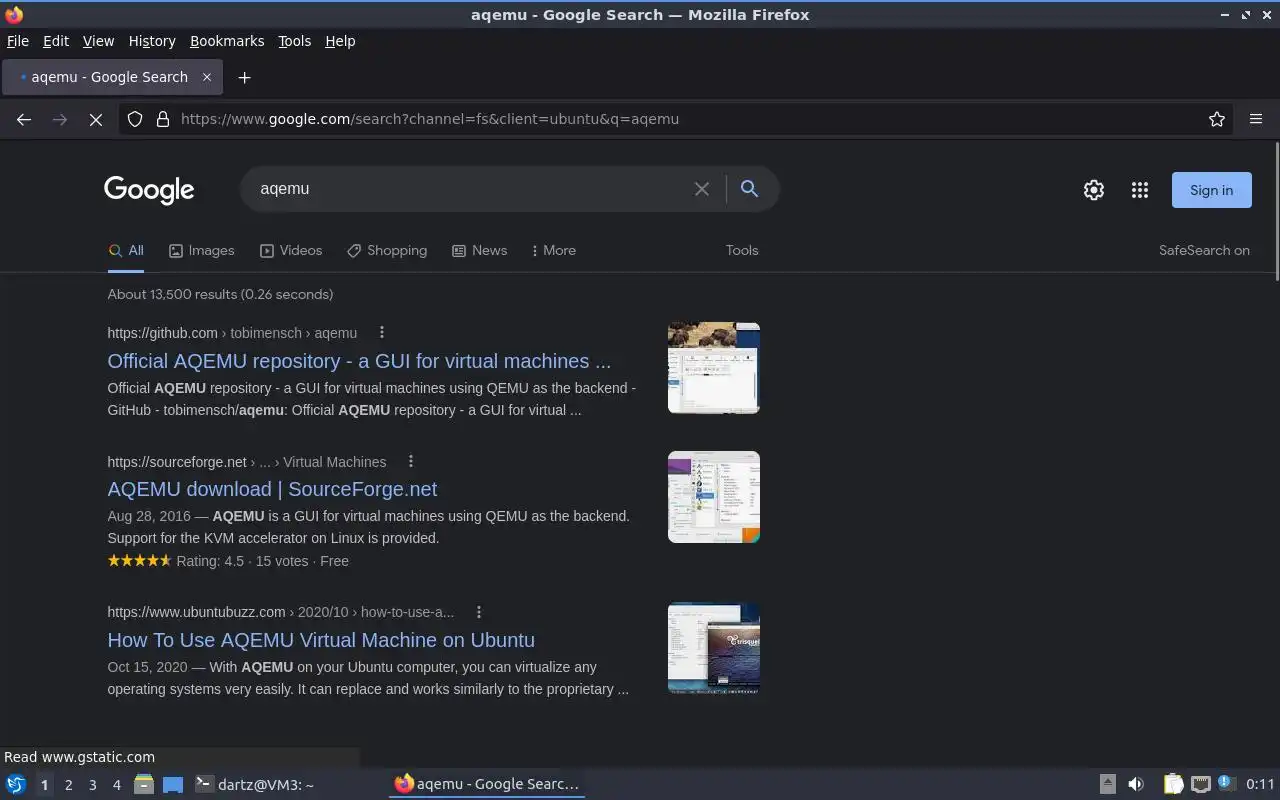Click the github.com tobimensch aqemu breadcrumb
Screen dimensions: 1280x800
coord(232,332)
